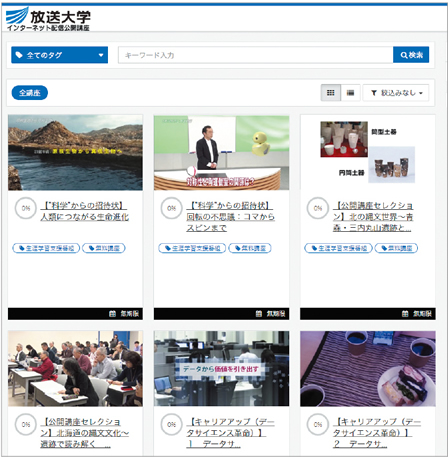The width and height of the screenshot is (448, 457).
Task: Focus the キーワード入力 search field
Action: (x=256, y=55)
